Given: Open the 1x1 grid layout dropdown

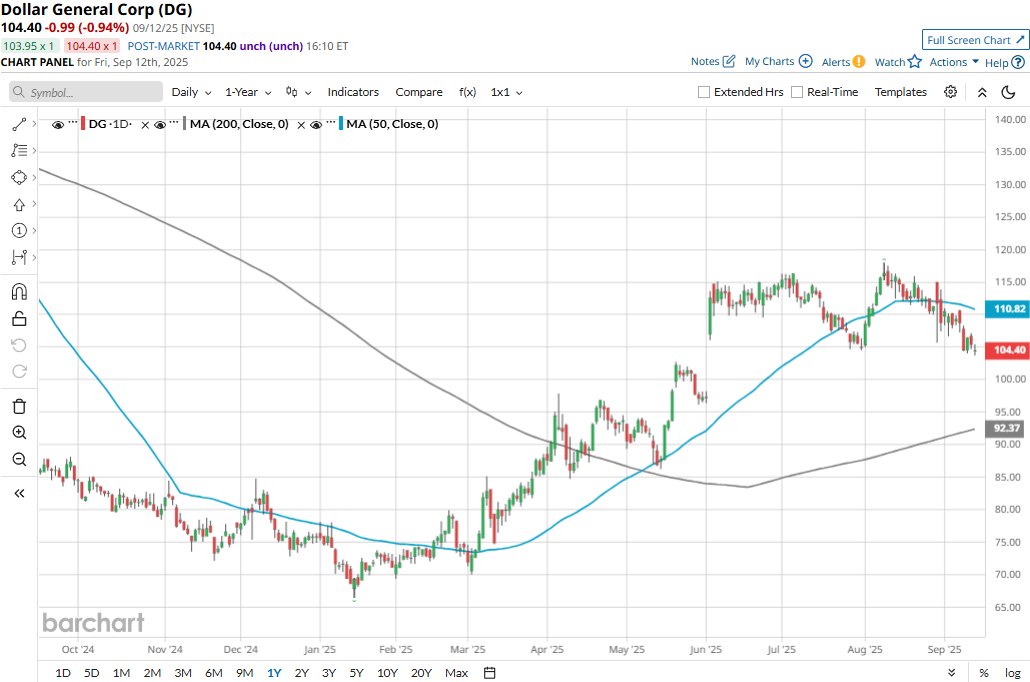Looking at the screenshot, I should click(506, 92).
